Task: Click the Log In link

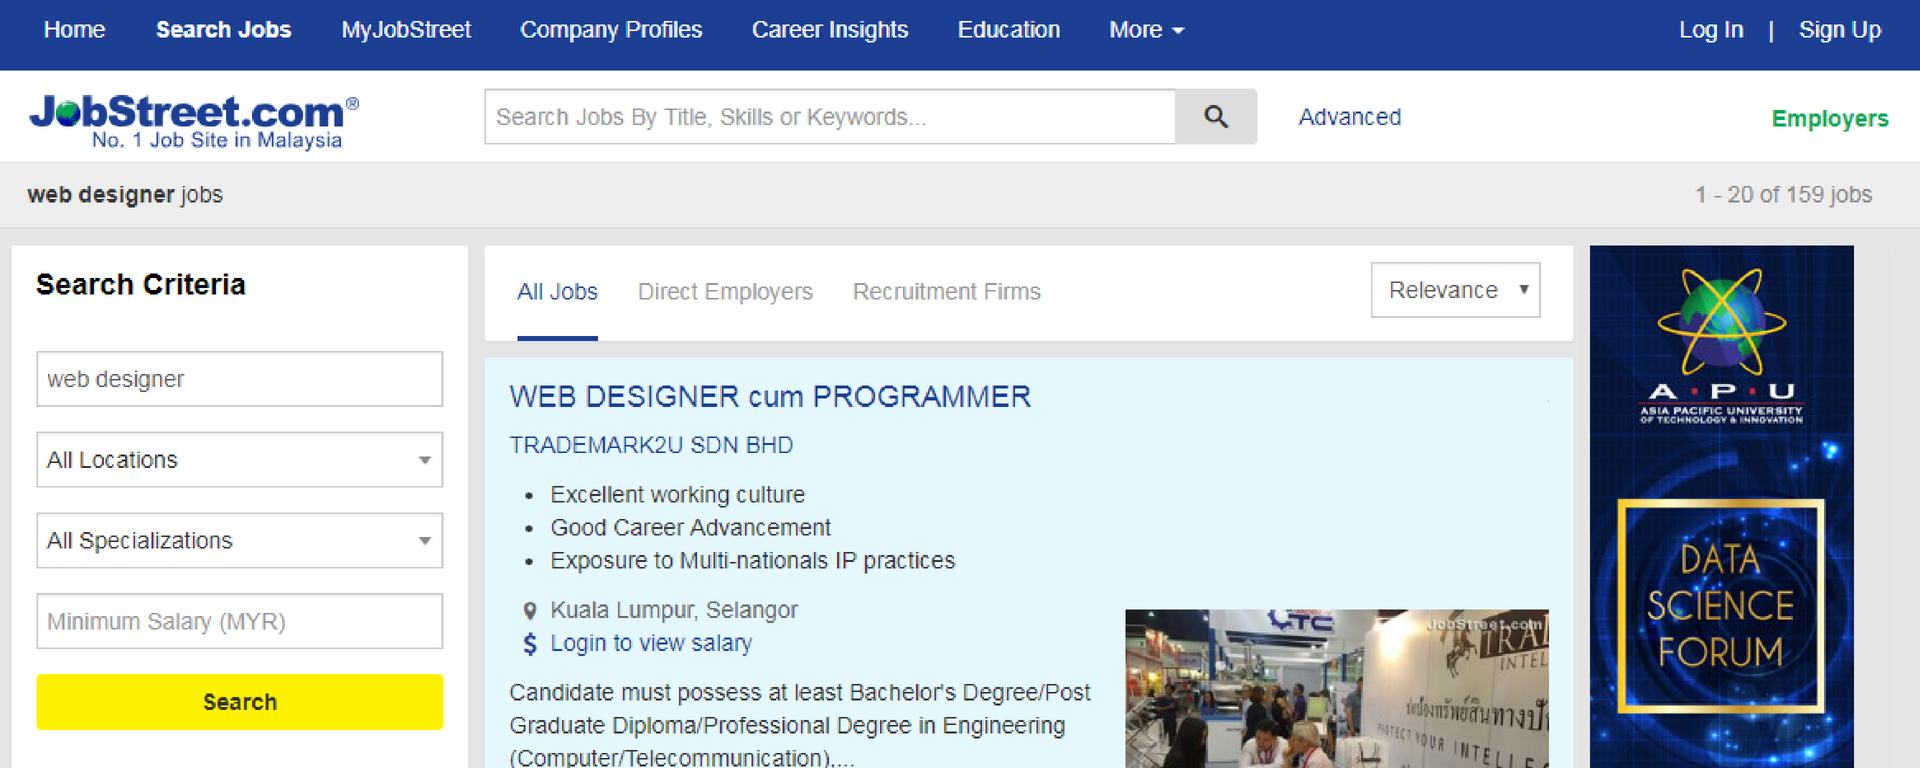Action: 1711,30
